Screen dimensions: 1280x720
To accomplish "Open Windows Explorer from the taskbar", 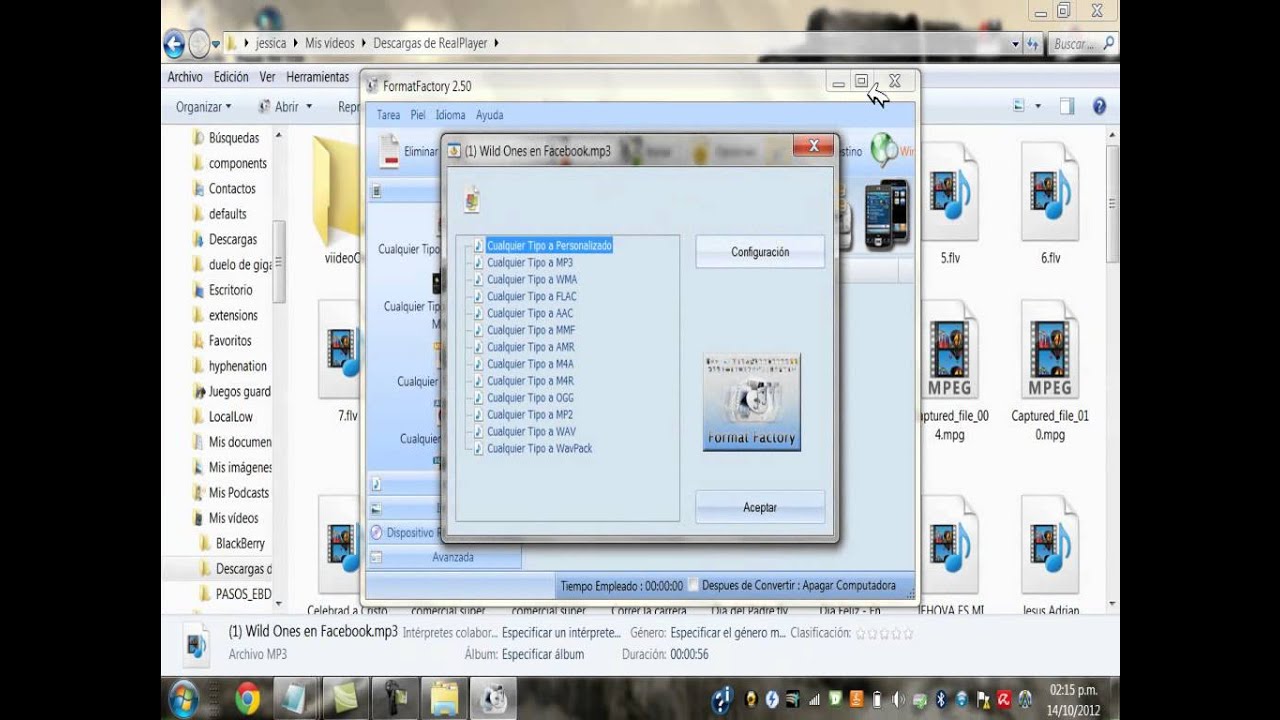I will tap(443, 698).
